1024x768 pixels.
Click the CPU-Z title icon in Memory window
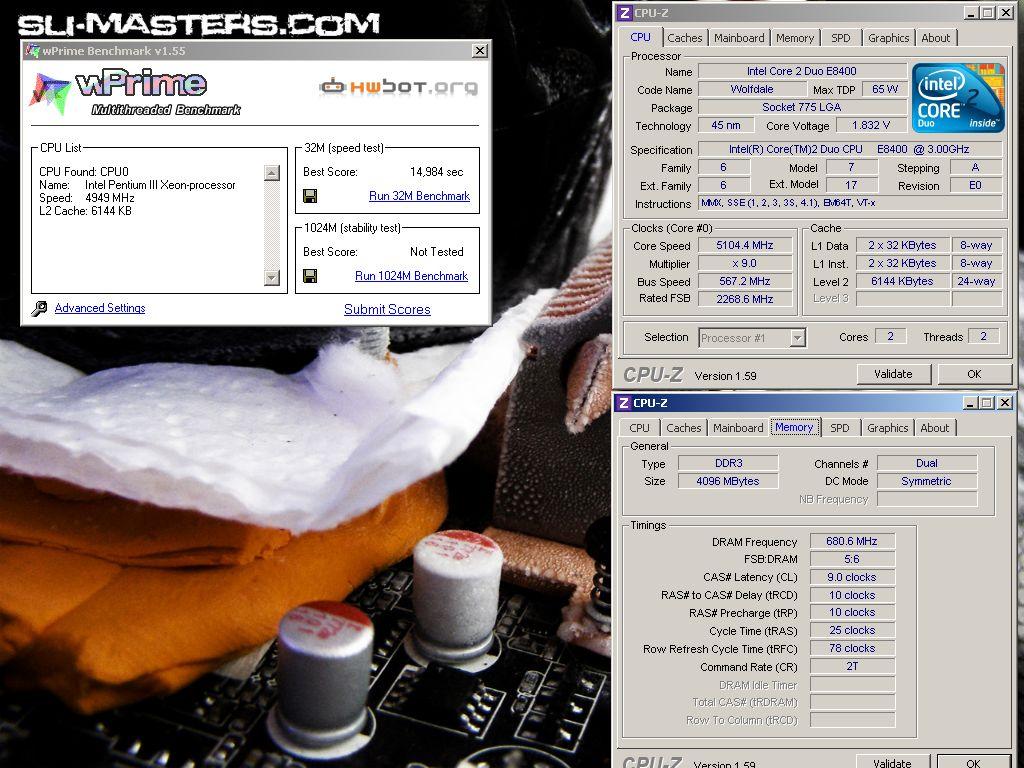tap(625, 402)
